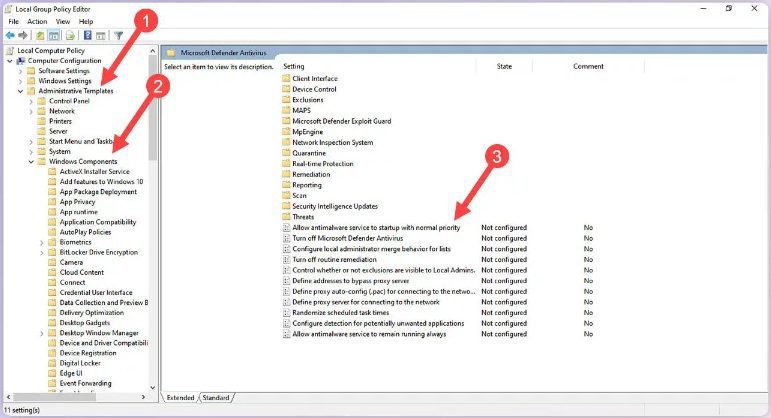Click the Device Control folder icon

click(287, 89)
